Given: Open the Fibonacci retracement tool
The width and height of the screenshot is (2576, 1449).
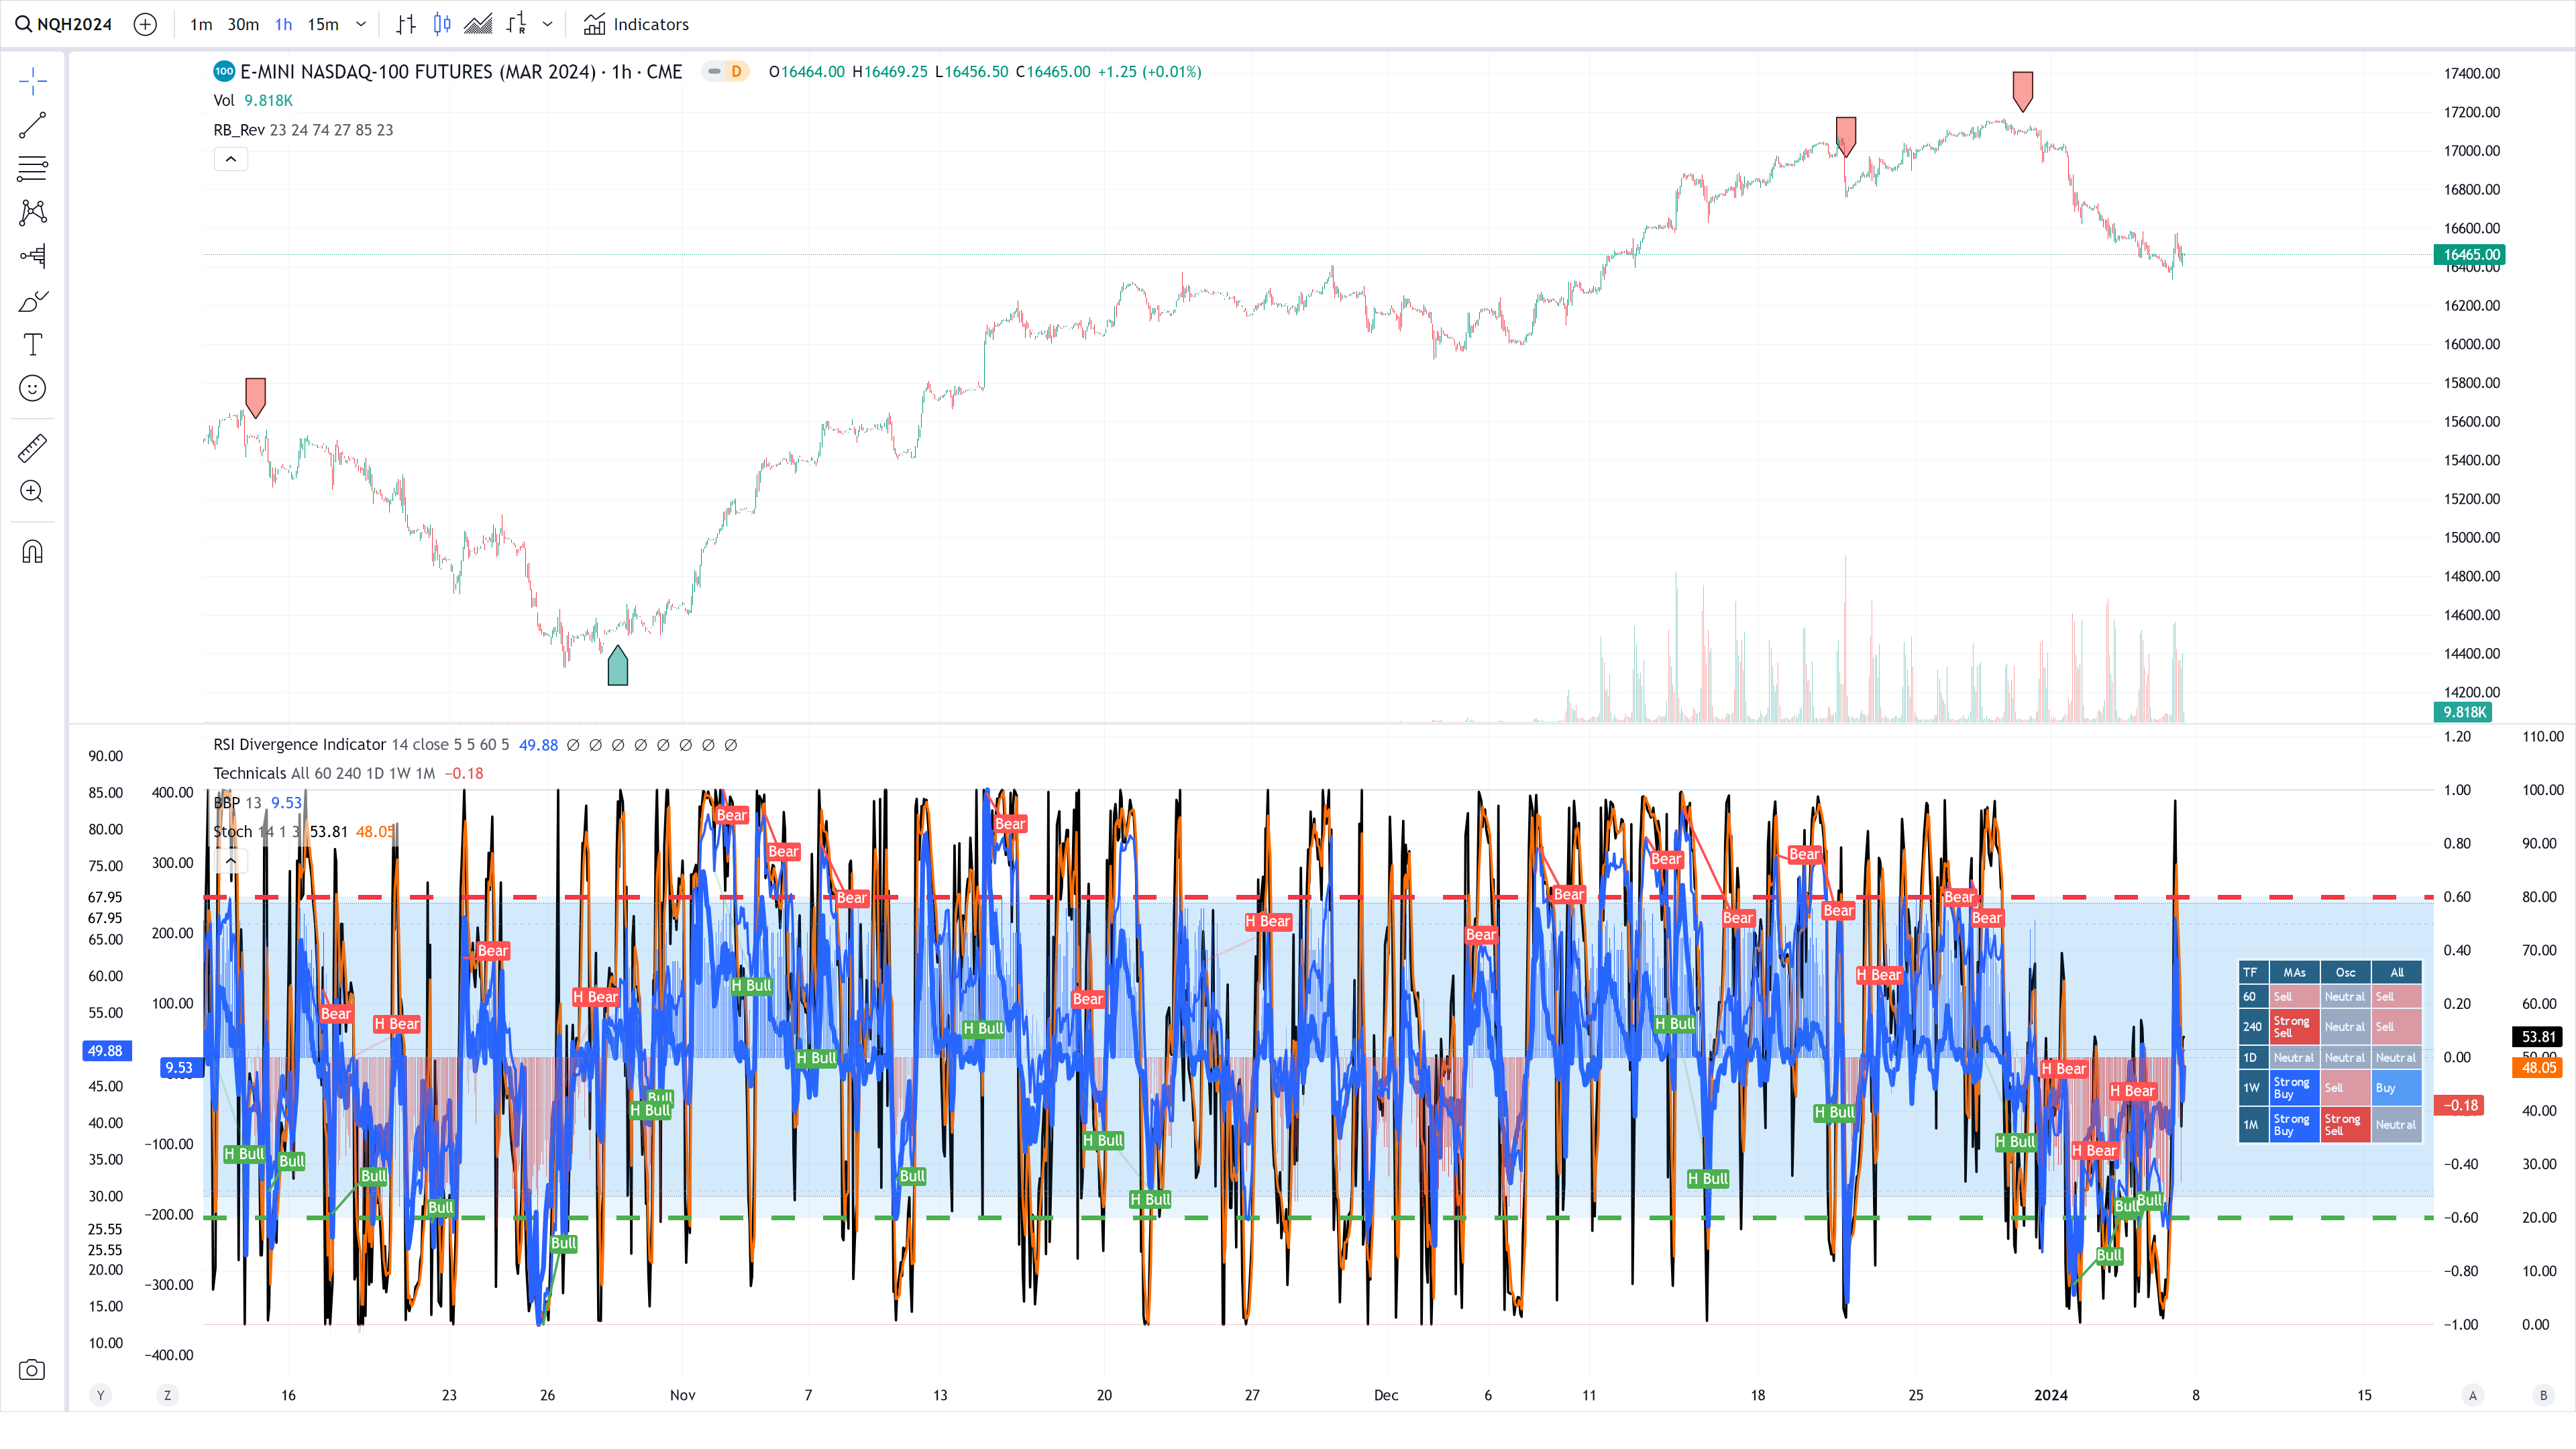Looking at the screenshot, I should pyautogui.click(x=32, y=168).
